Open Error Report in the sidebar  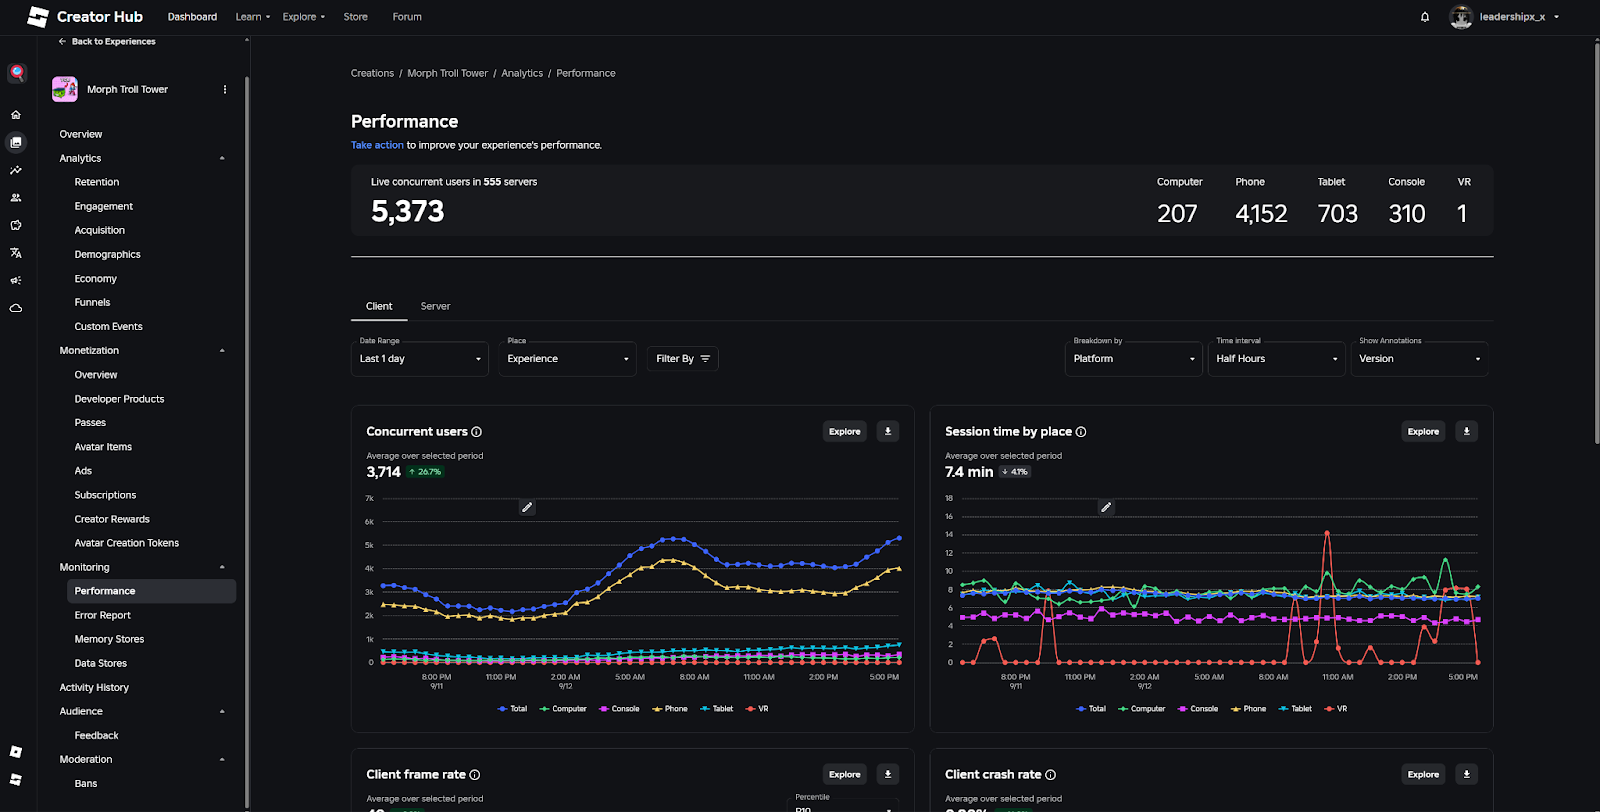coord(102,615)
